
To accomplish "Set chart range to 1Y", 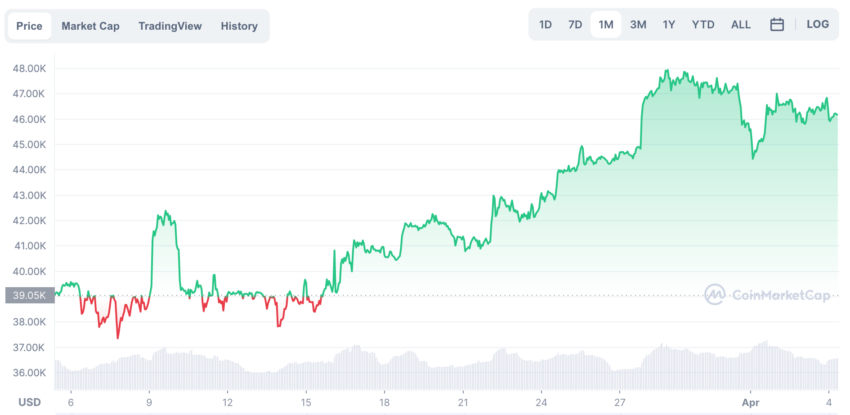I will [669, 25].
